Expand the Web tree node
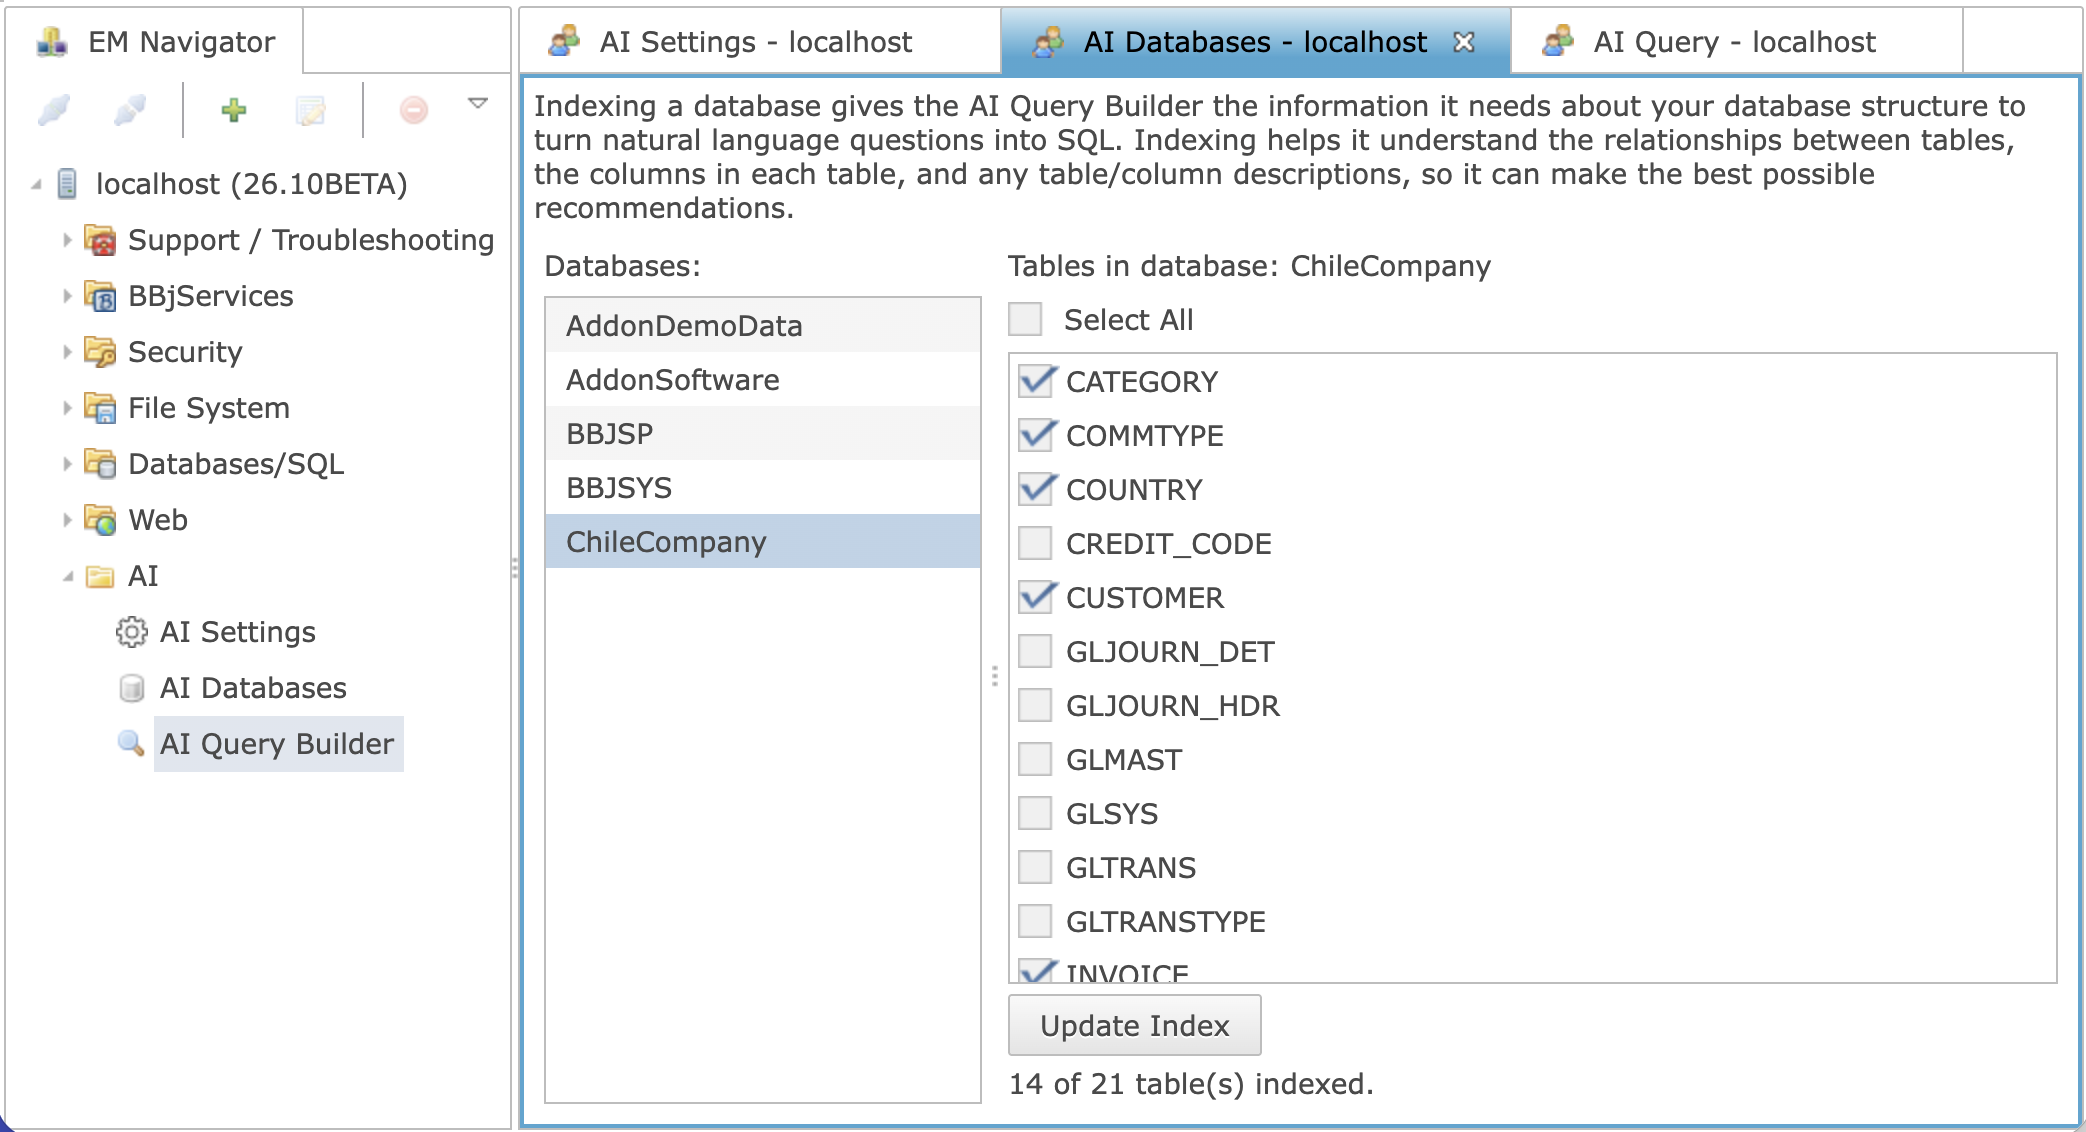Viewport: 2086px width, 1132px height. tap(67, 520)
